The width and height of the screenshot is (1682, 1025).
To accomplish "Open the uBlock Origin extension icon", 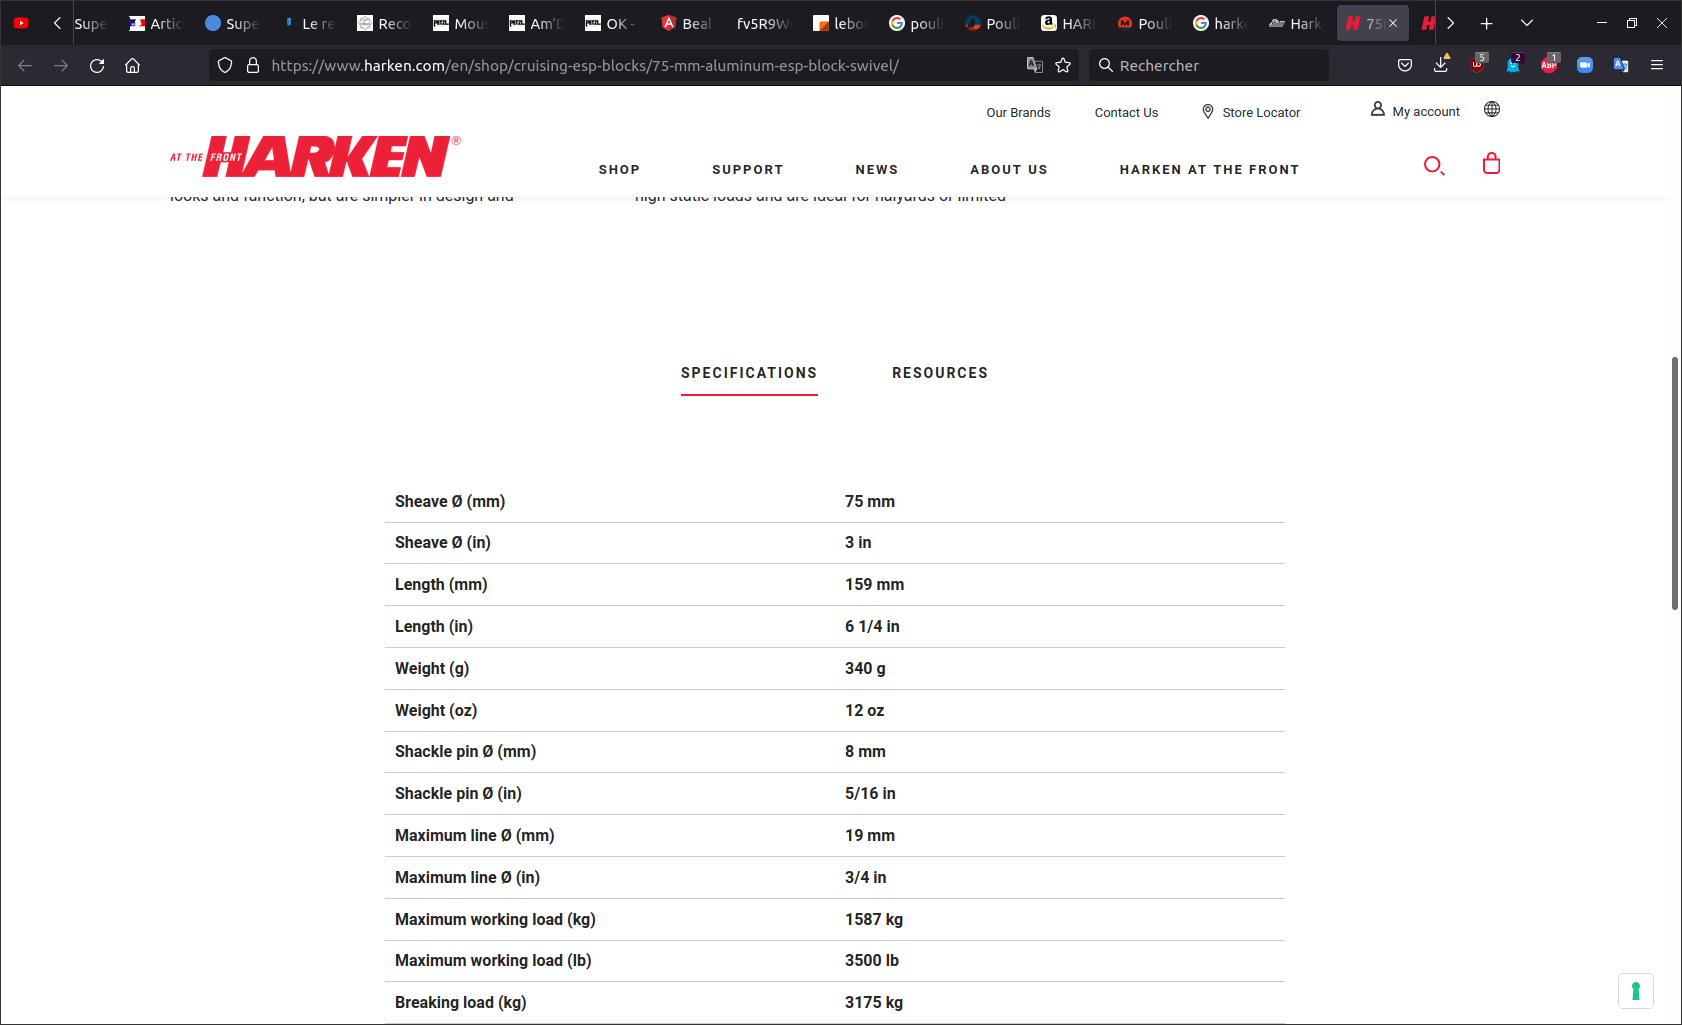I will click(x=1477, y=66).
